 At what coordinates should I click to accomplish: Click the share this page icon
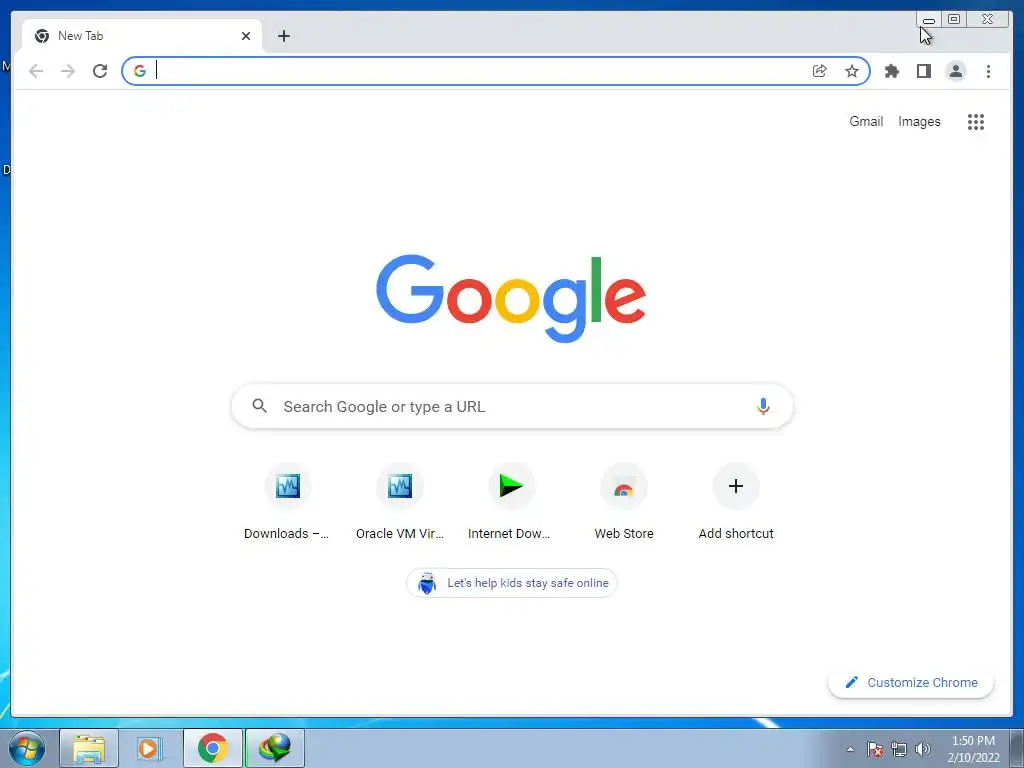[x=820, y=71]
